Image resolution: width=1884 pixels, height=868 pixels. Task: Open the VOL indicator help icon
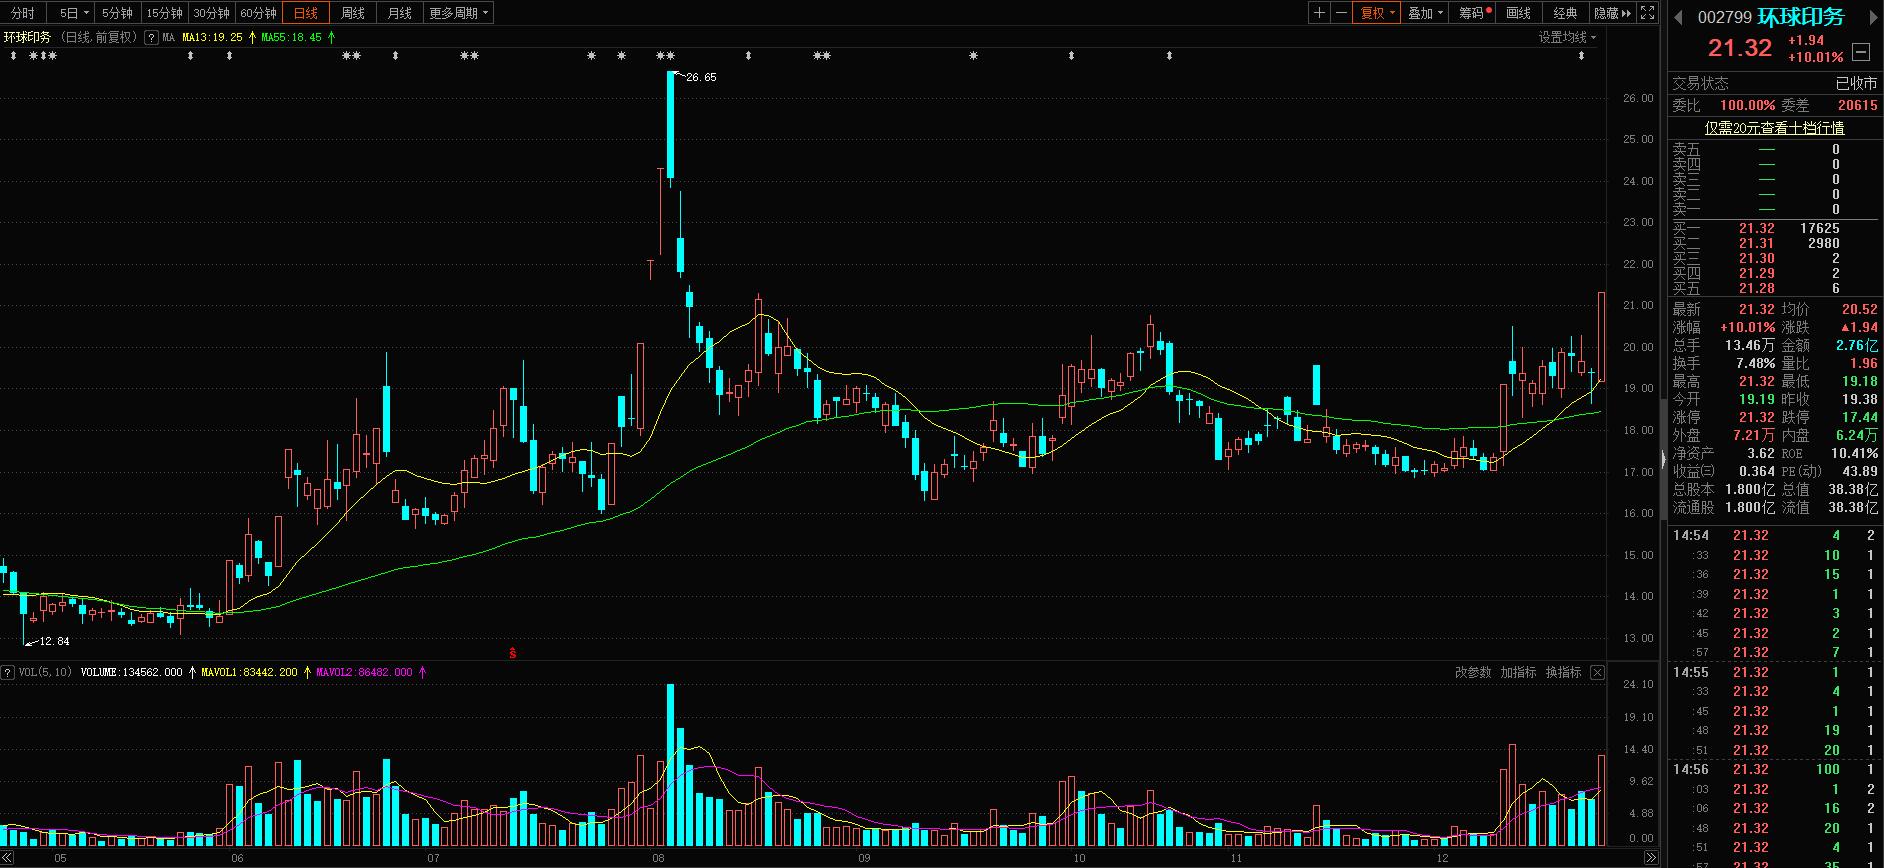pos(7,672)
